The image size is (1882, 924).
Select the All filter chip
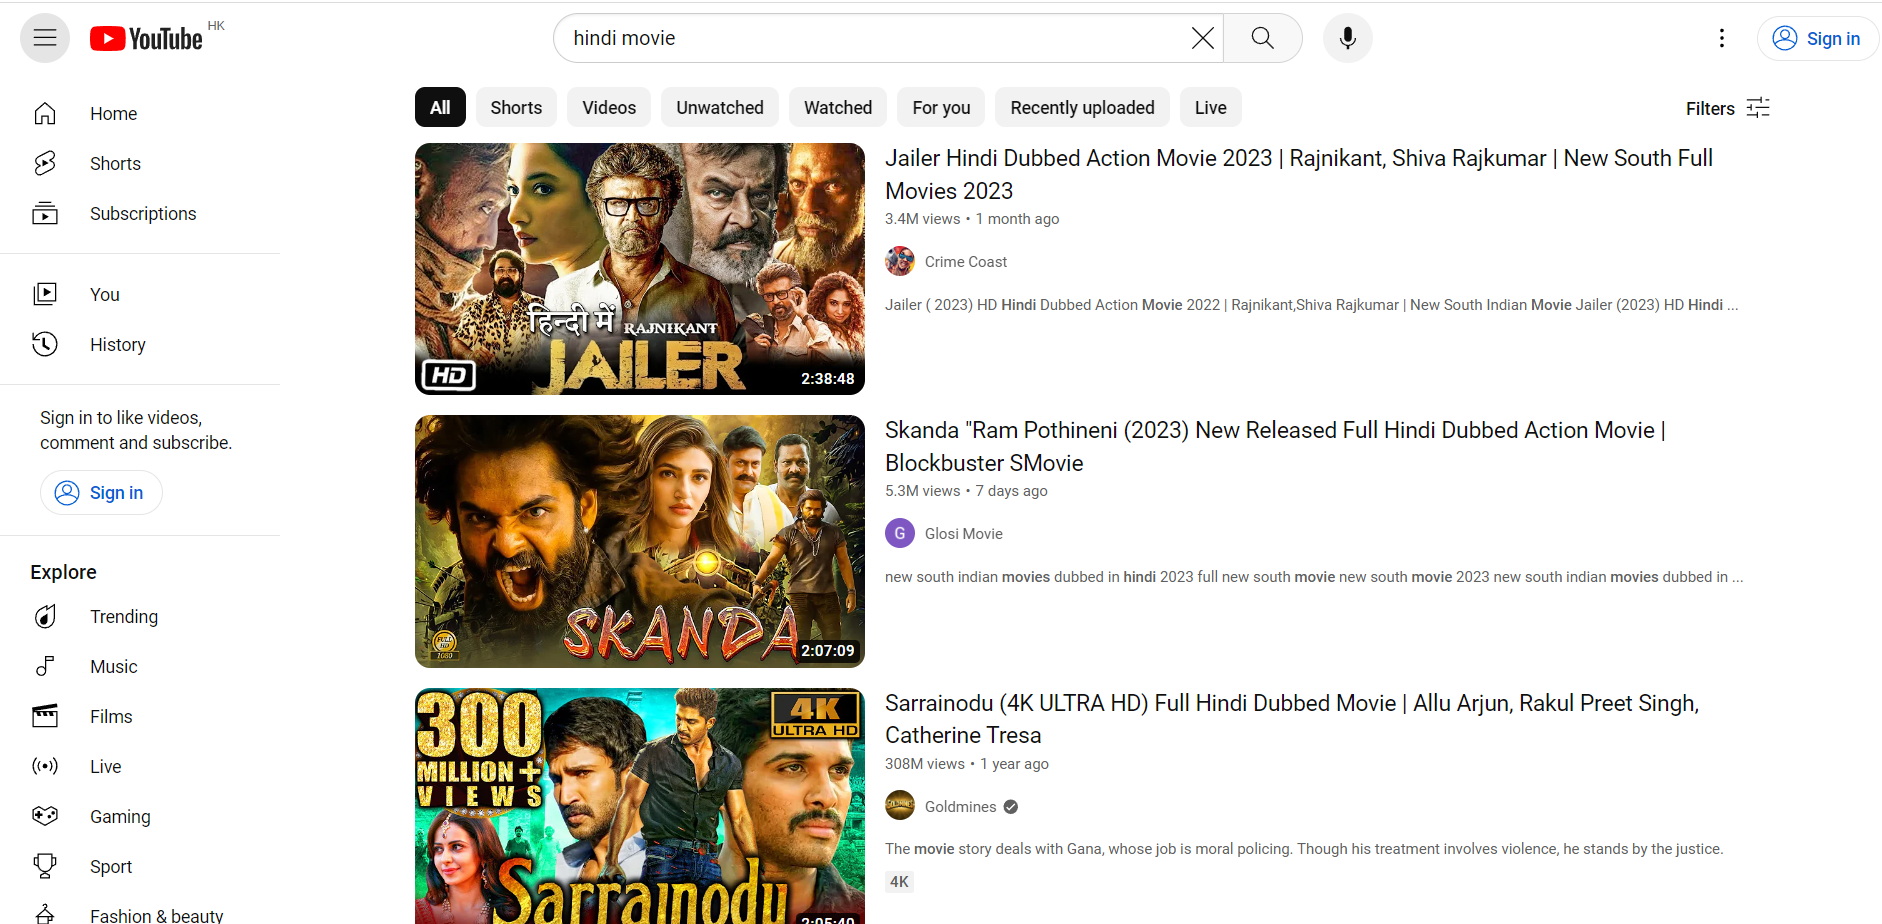coord(440,108)
